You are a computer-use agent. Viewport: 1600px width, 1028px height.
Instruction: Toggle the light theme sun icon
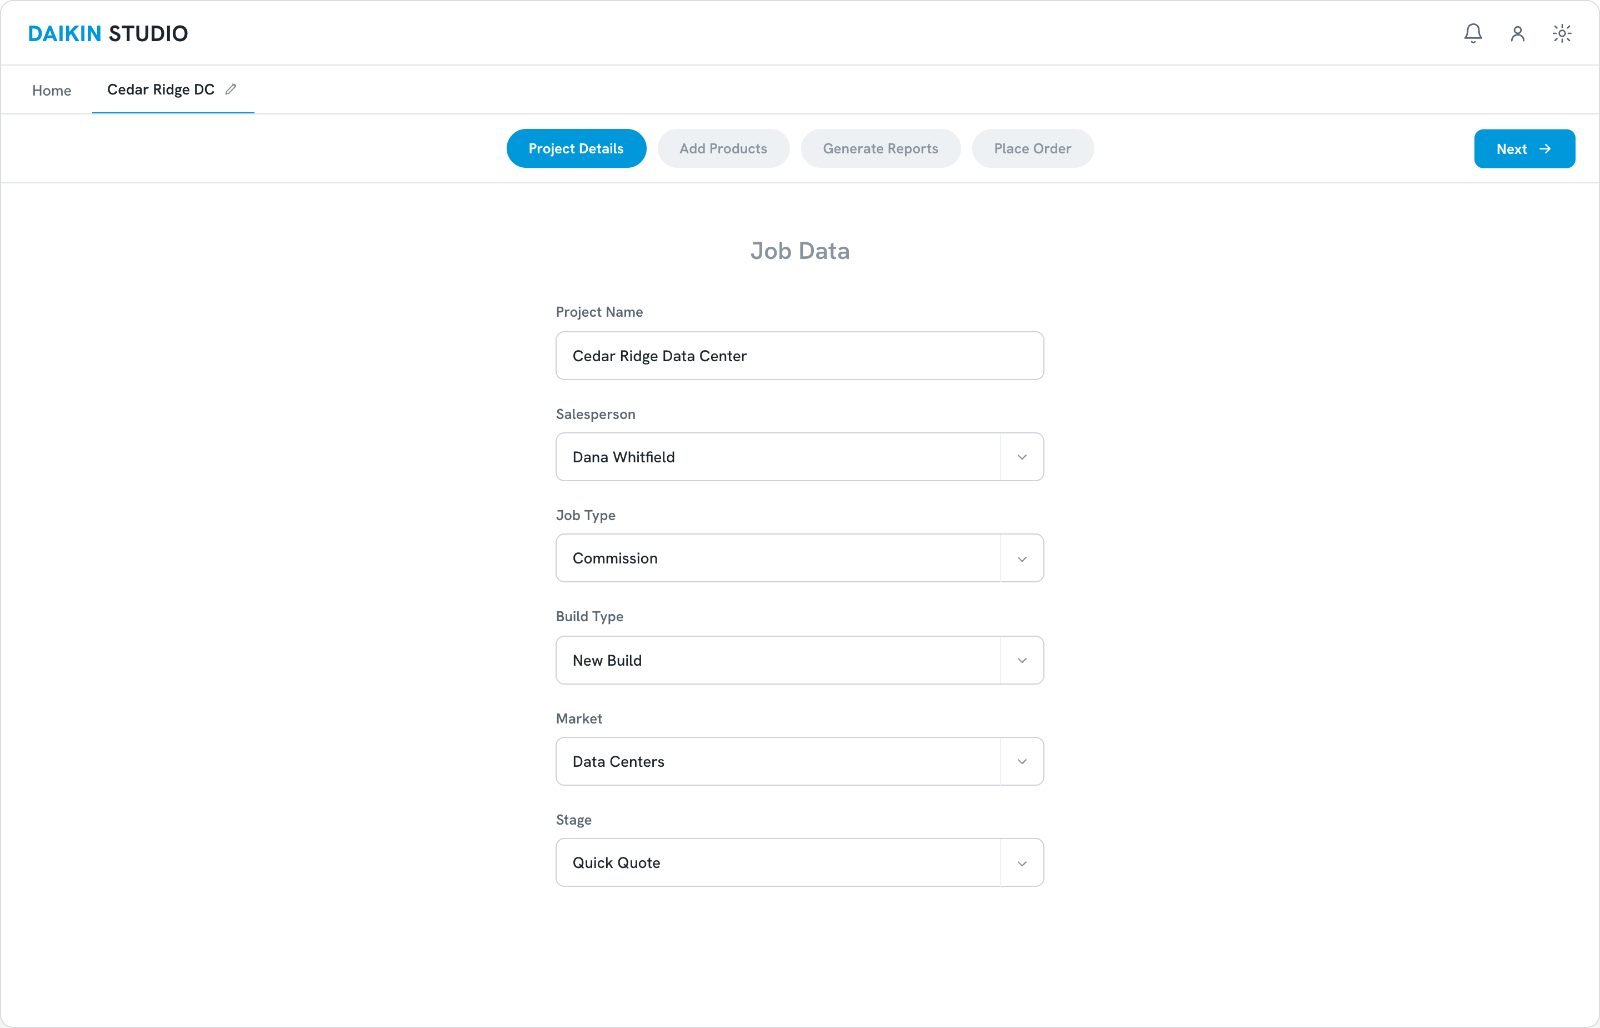[1562, 33]
